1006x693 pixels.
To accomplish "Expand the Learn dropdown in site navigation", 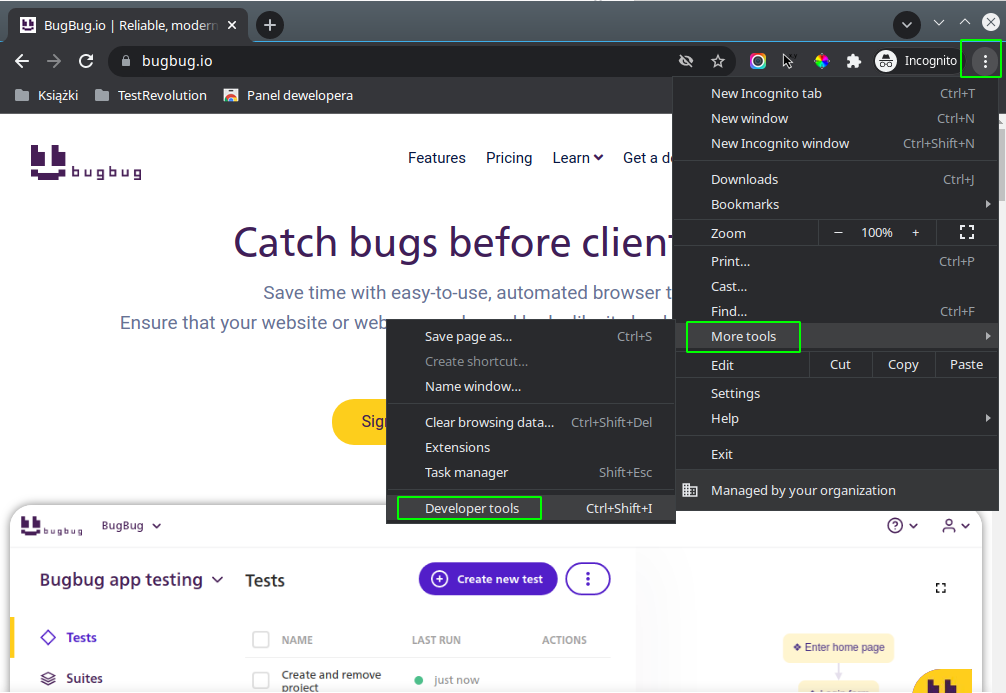I will pyautogui.click(x=577, y=158).
